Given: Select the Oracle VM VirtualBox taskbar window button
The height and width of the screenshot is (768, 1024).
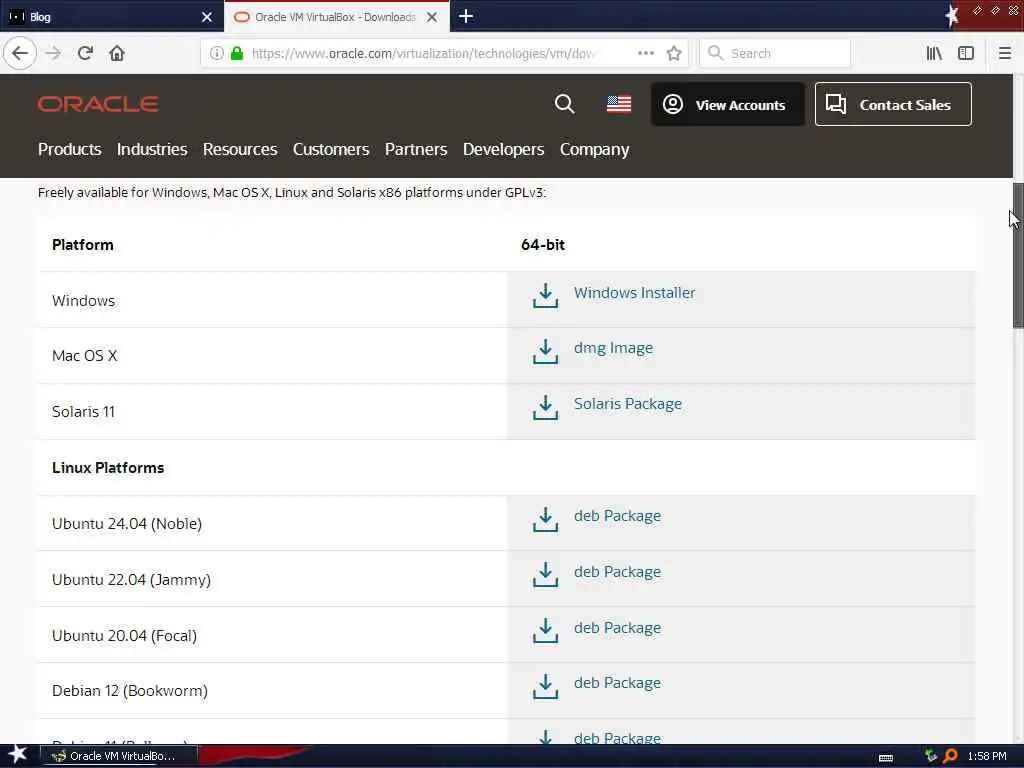Looking at the screenshot, I should 119,756.
